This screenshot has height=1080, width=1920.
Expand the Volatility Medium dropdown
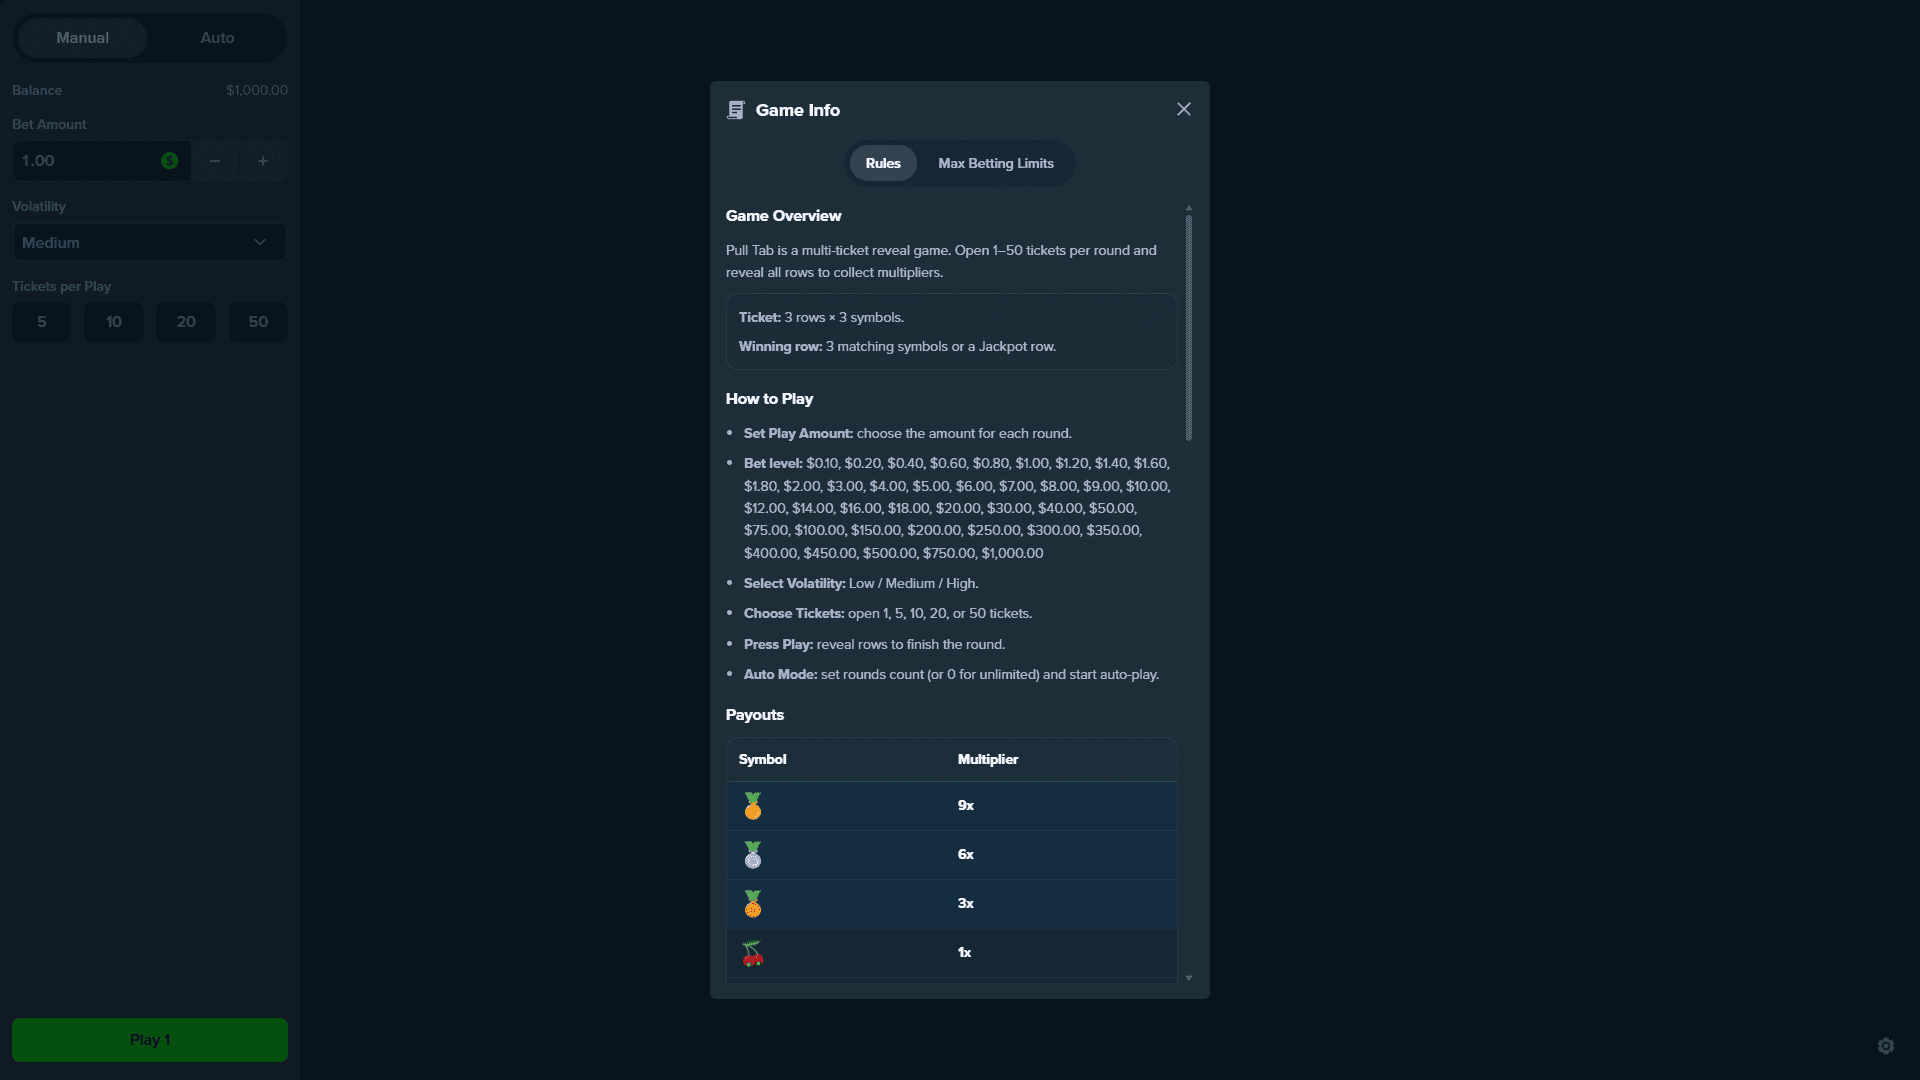click(150, 243)
